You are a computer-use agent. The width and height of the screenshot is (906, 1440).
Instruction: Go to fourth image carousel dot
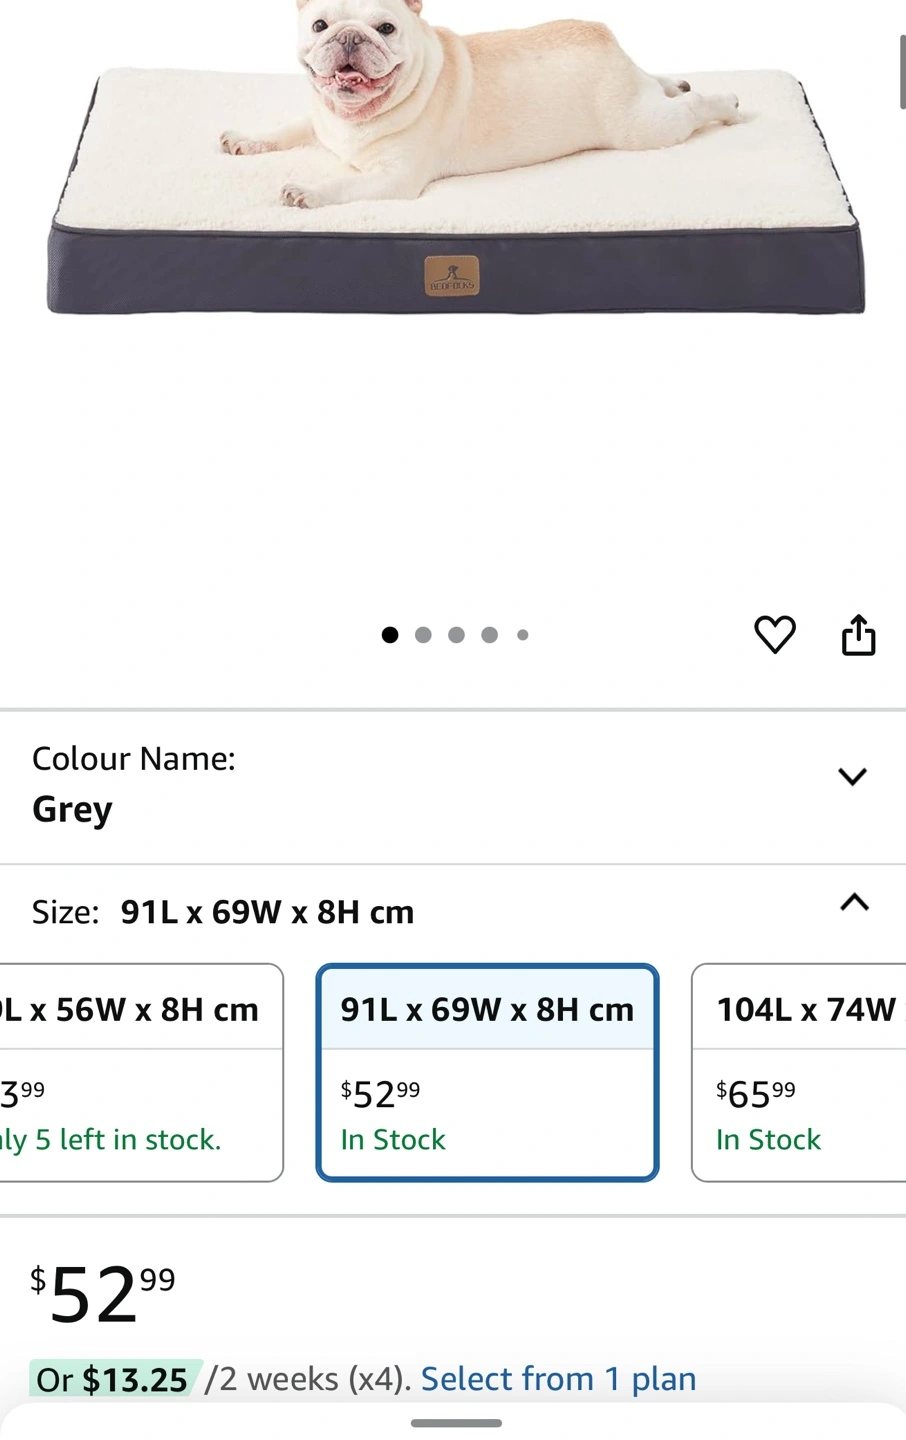click(489, 635)
